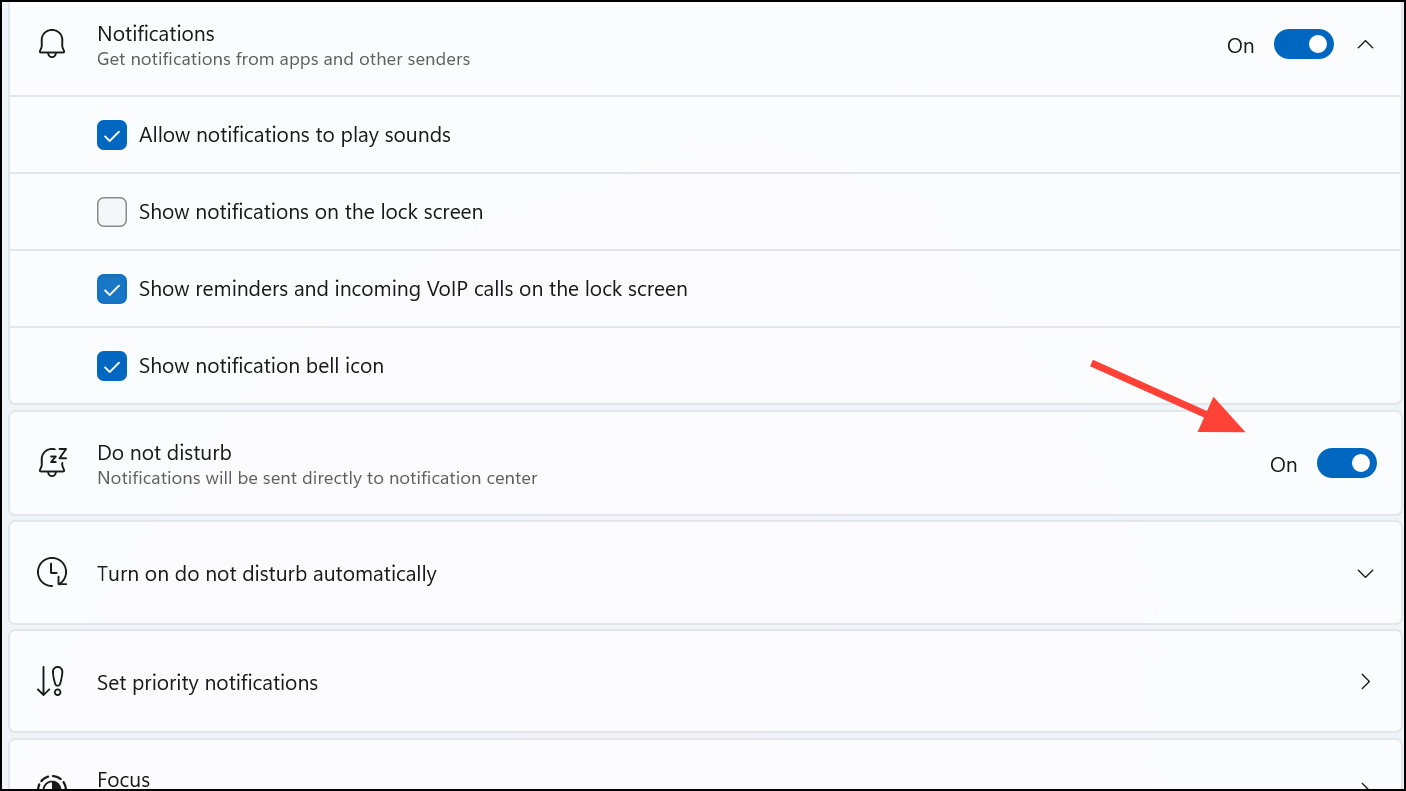The image size is (1406, 791).
Task: Open Set priority notifications chevron
Action: click(x=1366, y=682)
